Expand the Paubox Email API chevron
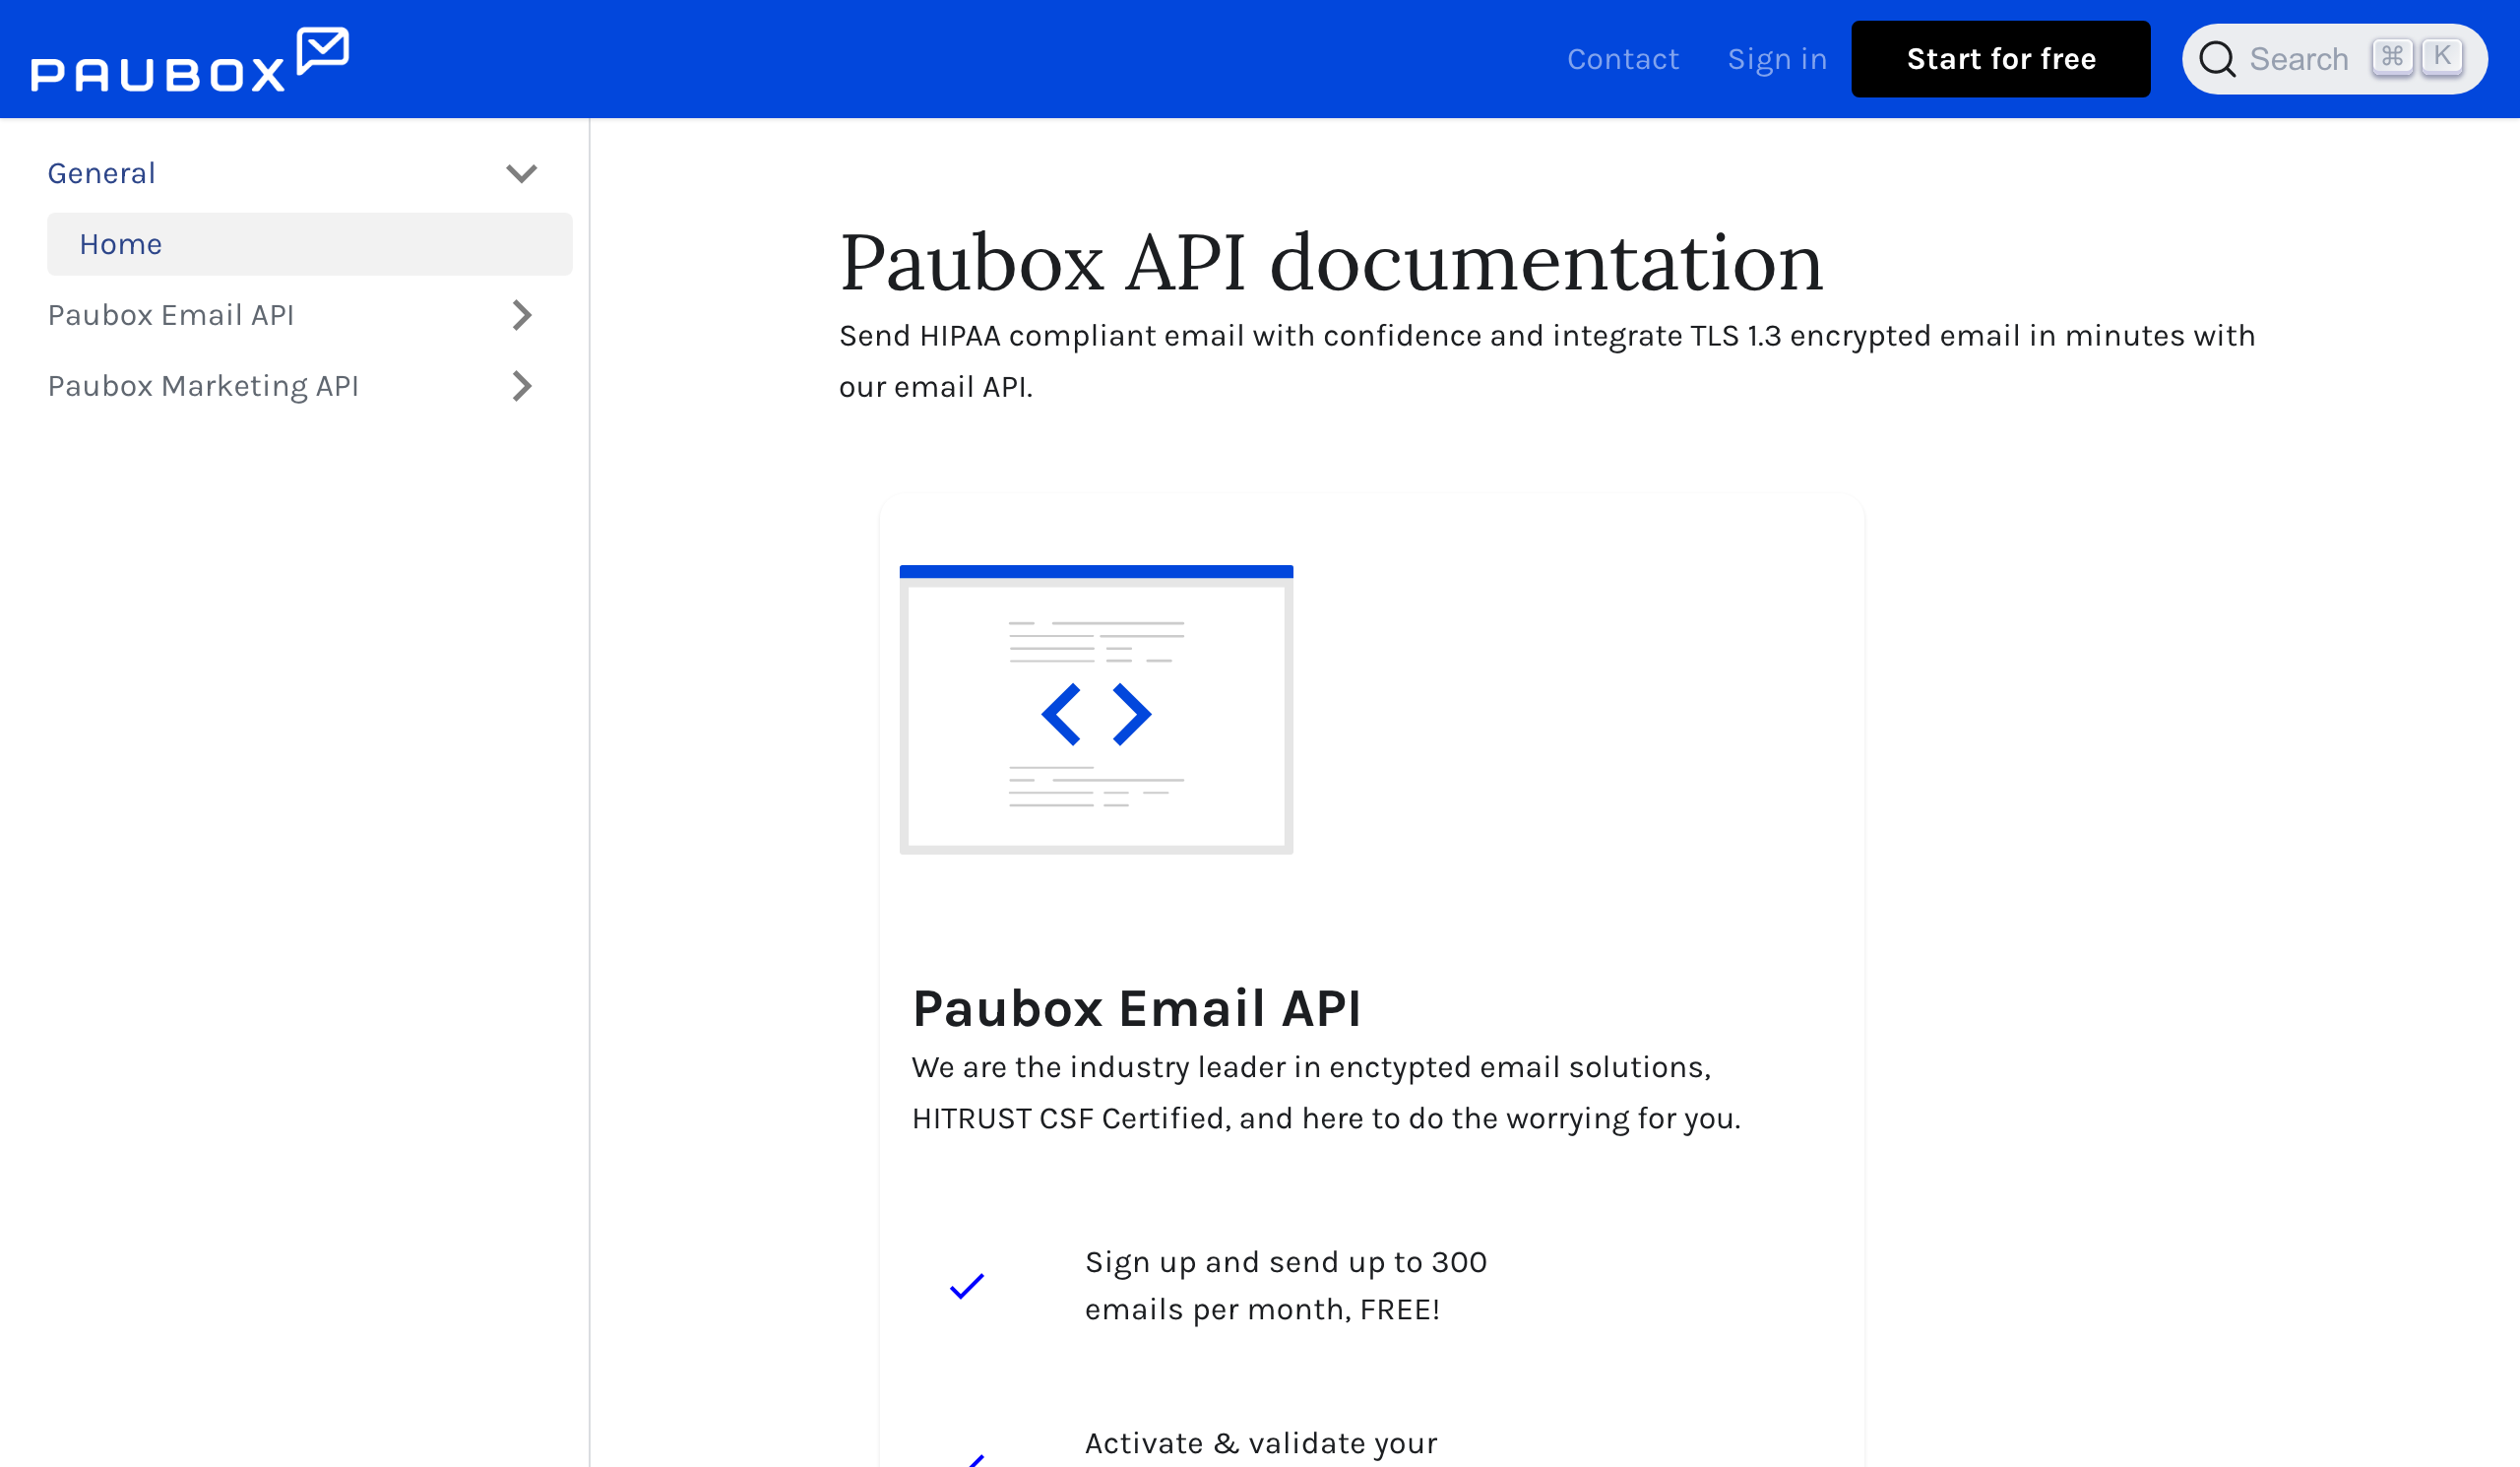2520x1467 pixels. pyautogui.click(x=522, y=315)
